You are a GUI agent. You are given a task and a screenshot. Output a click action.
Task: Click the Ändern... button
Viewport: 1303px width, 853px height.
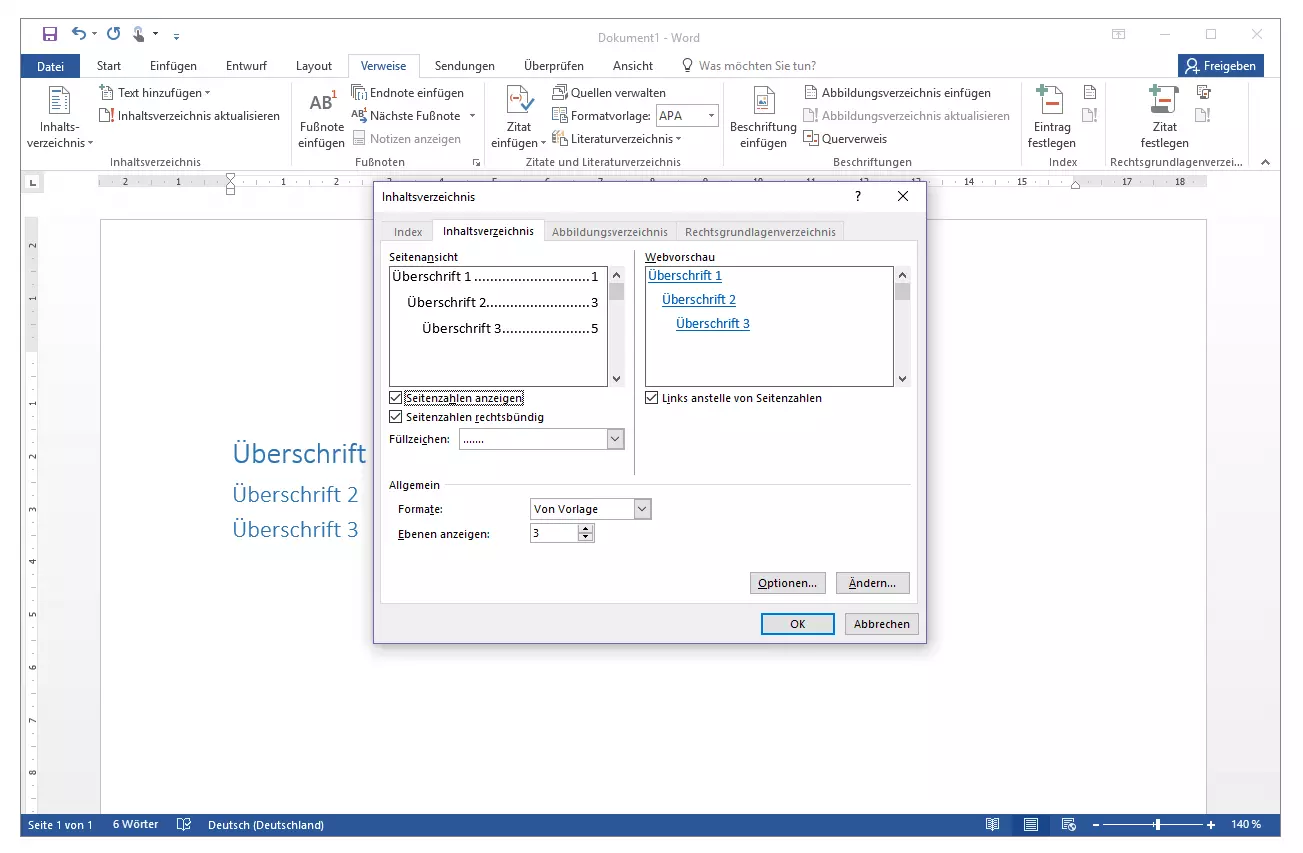click(x=873, y=583)
